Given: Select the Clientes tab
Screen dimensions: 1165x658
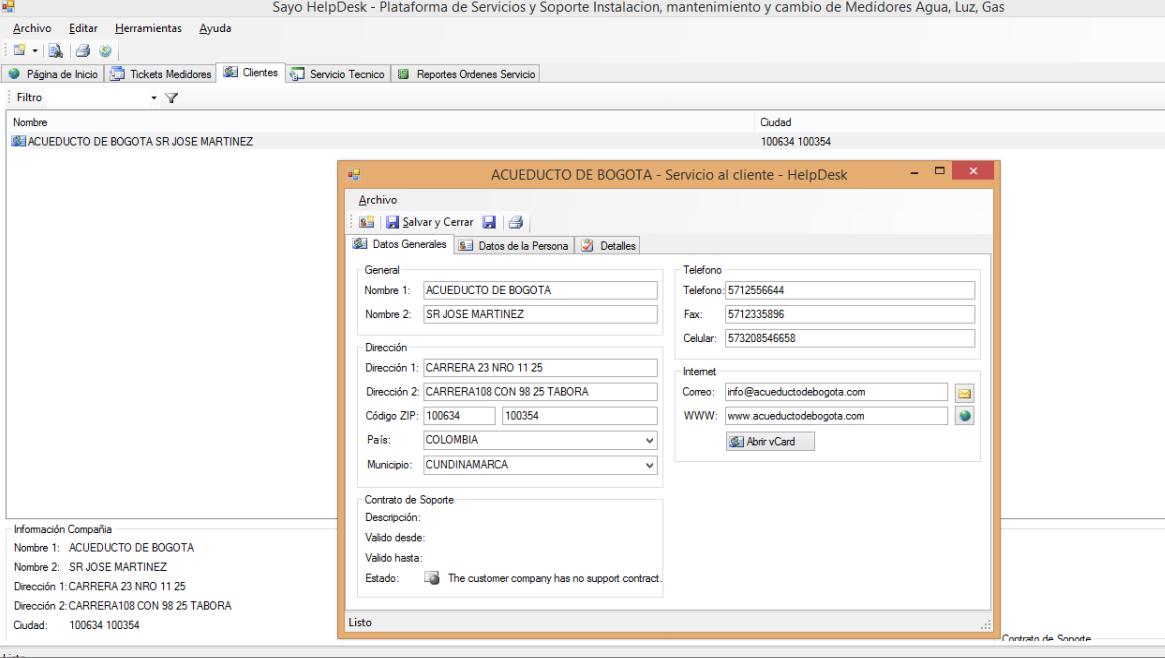Looking at the screenshot, I should 251,72.
